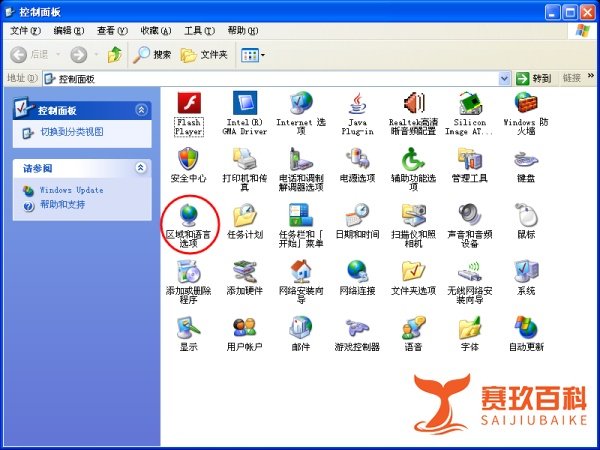This screenshot has height=450, width=600.
Task: Open 电话和调制解调器选项
Action: [301, 169]
